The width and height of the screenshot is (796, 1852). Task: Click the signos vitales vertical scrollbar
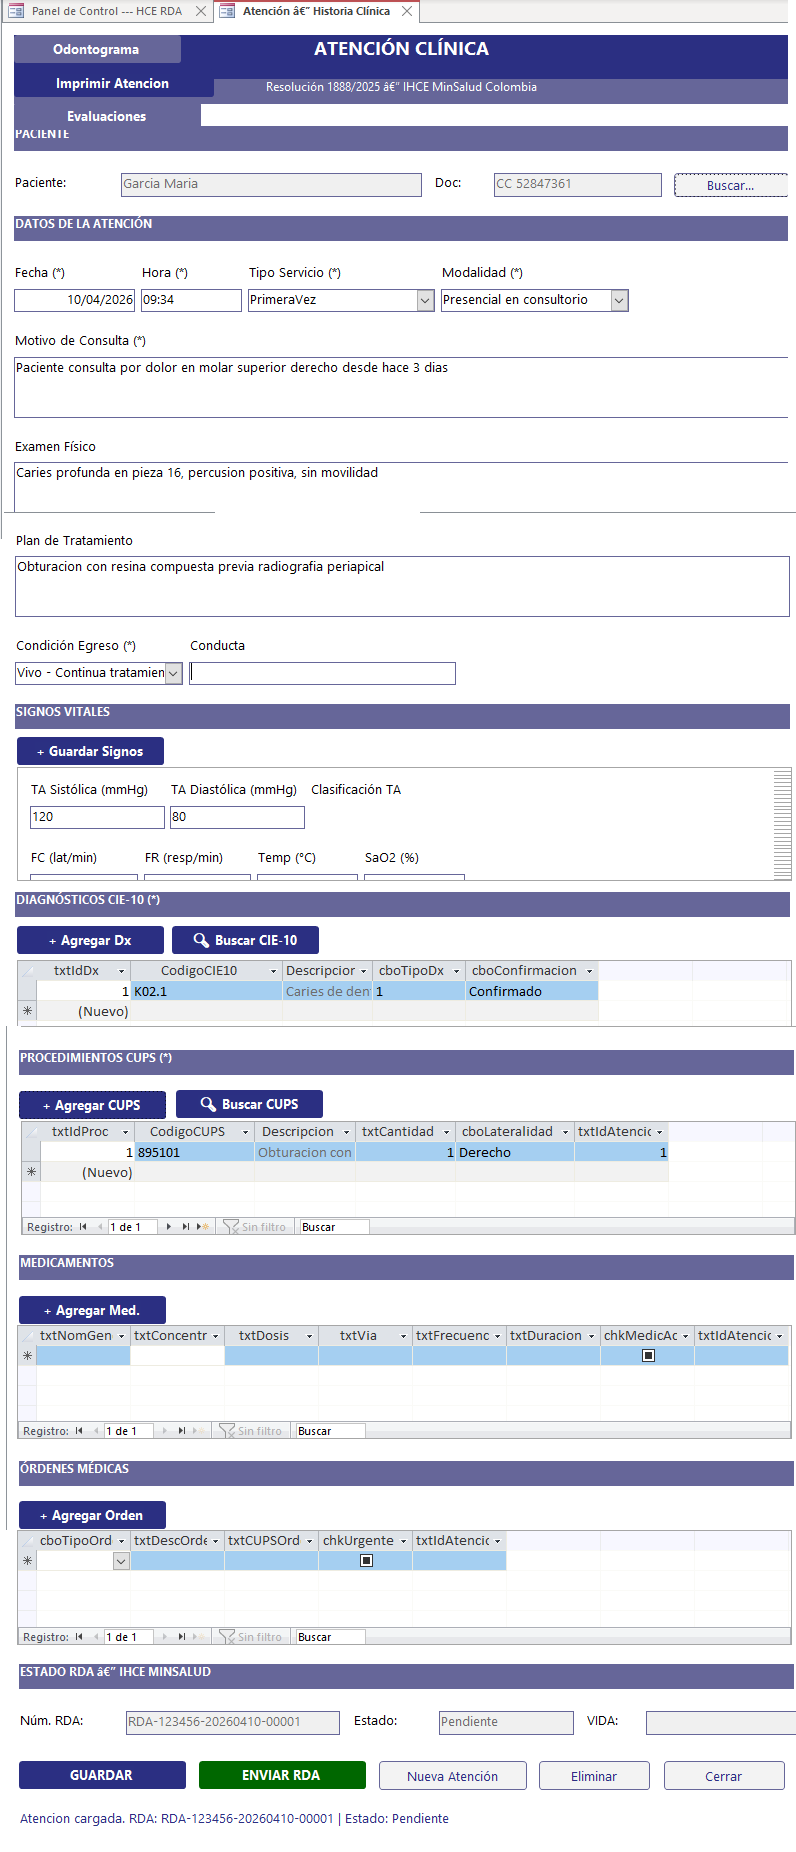pyautogui.click(x=782, y=824)
